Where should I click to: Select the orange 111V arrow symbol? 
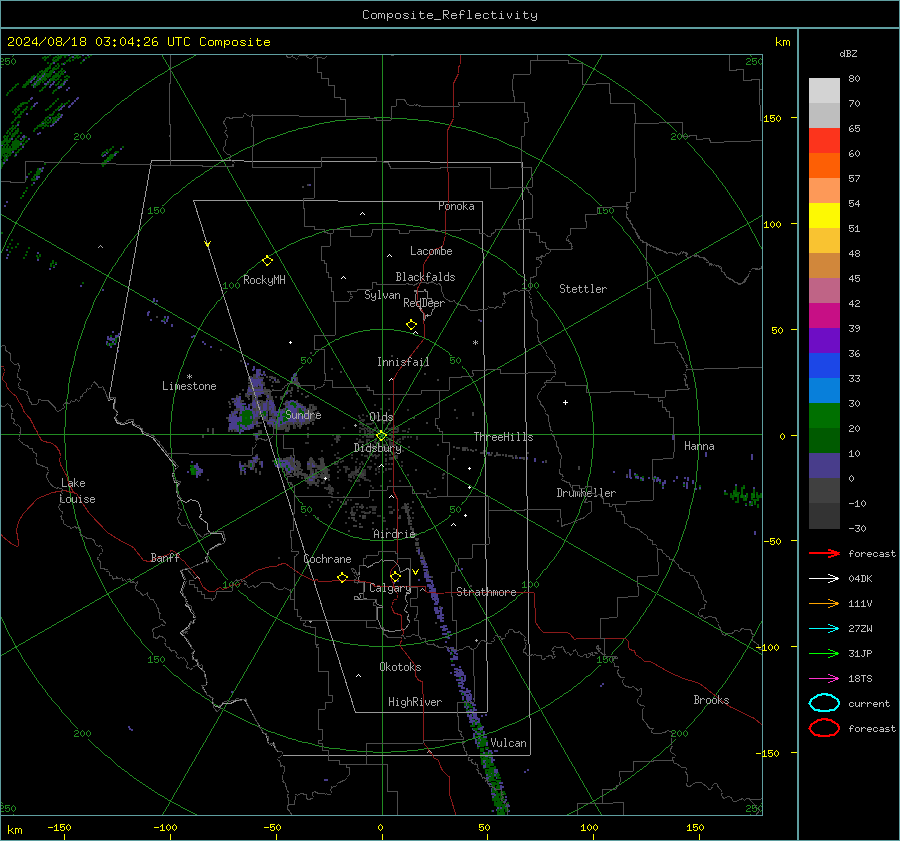[x=824, y=603]
